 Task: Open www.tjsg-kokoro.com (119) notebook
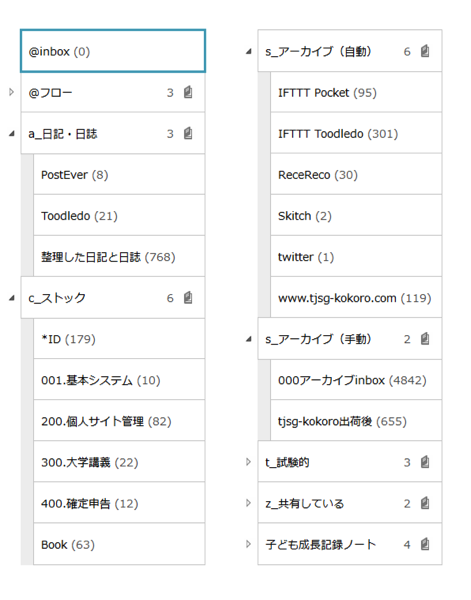point(356,297)
